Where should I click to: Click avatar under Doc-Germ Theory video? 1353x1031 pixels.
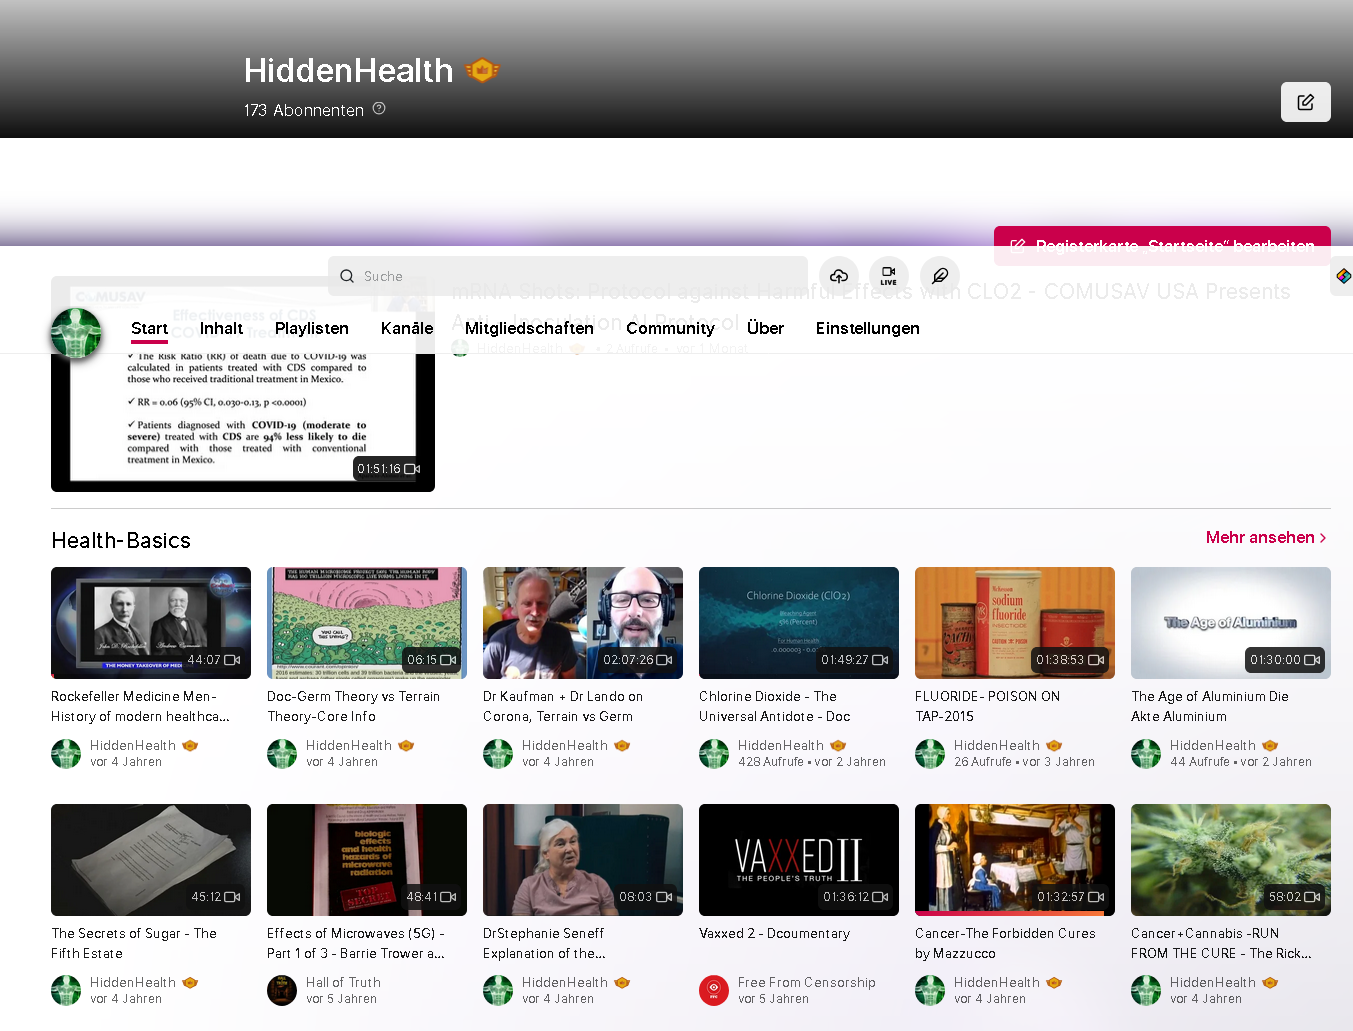(x=282, y=753)
